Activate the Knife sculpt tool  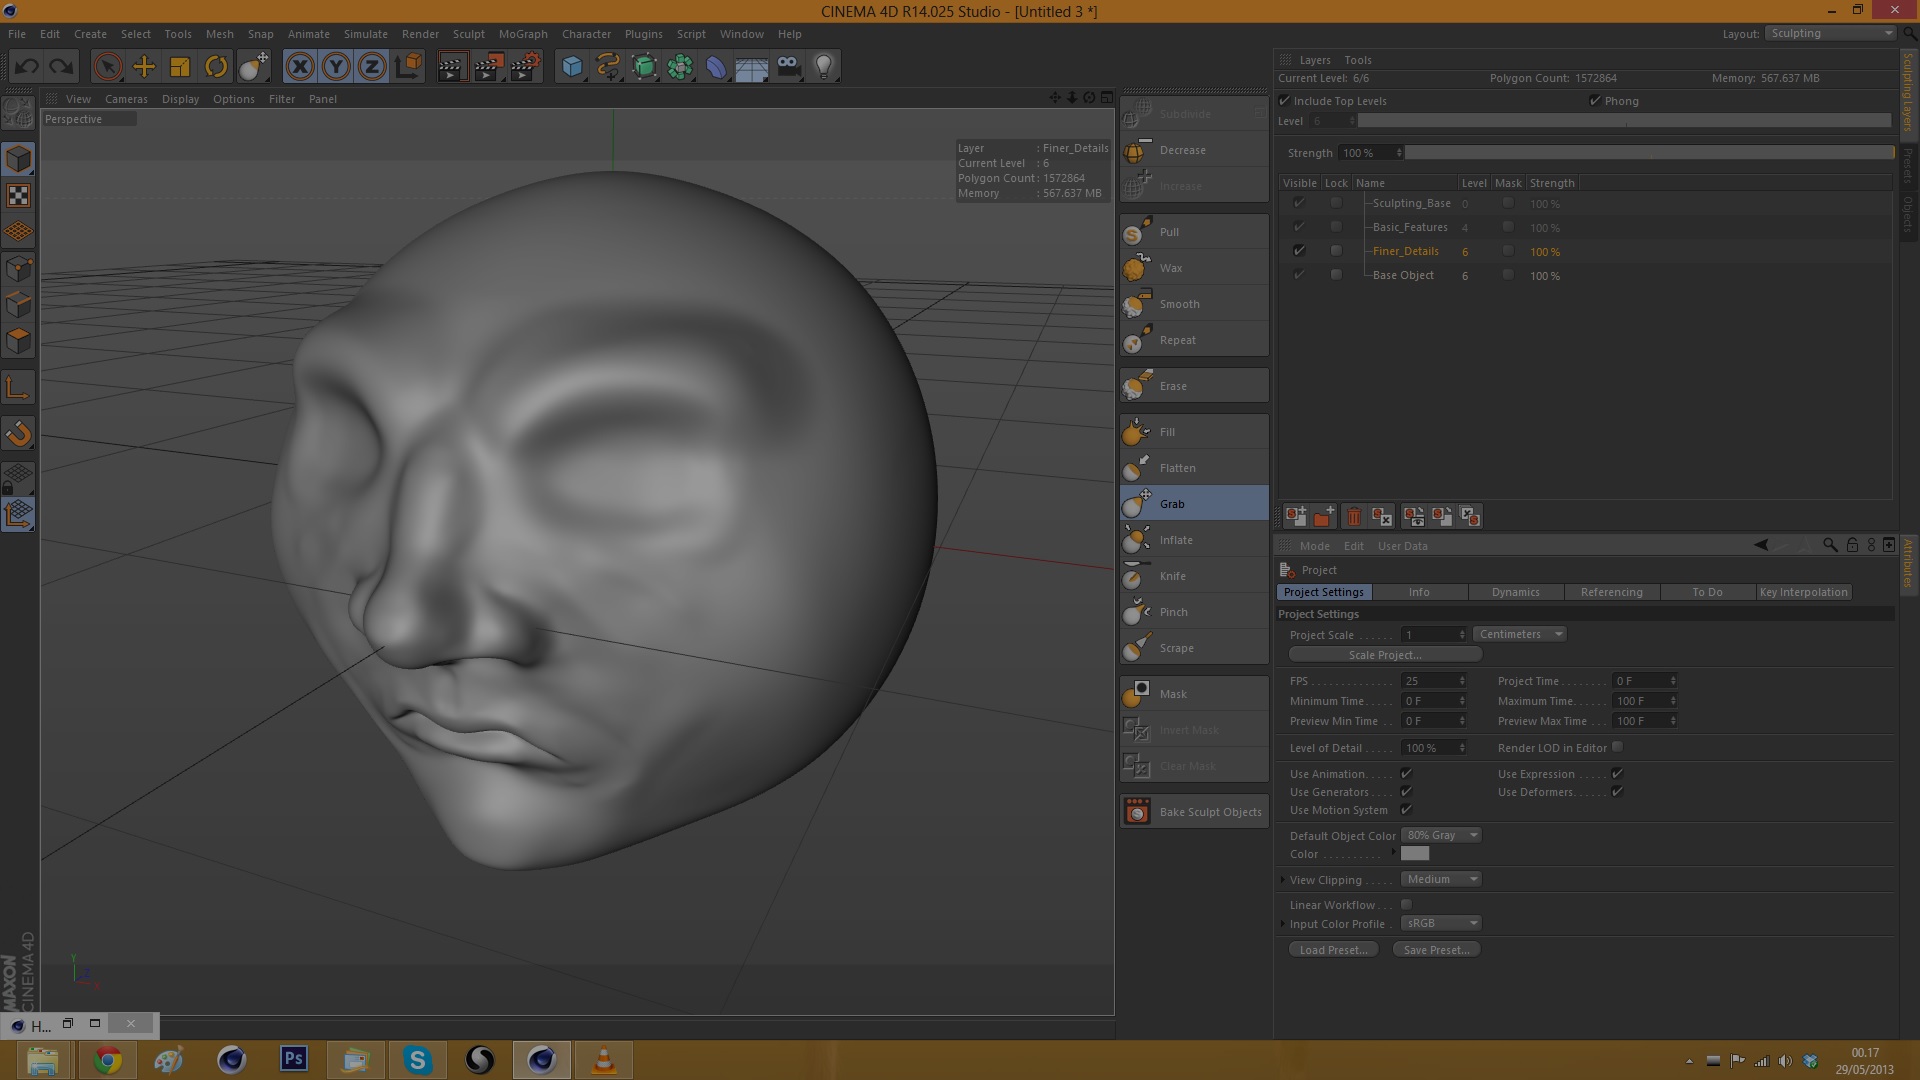point(1172,576)
